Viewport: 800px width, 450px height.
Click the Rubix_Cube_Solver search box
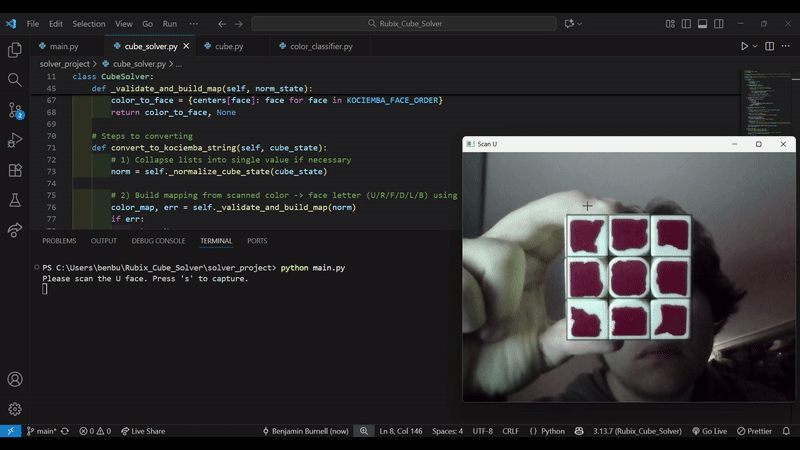point(404,23)
